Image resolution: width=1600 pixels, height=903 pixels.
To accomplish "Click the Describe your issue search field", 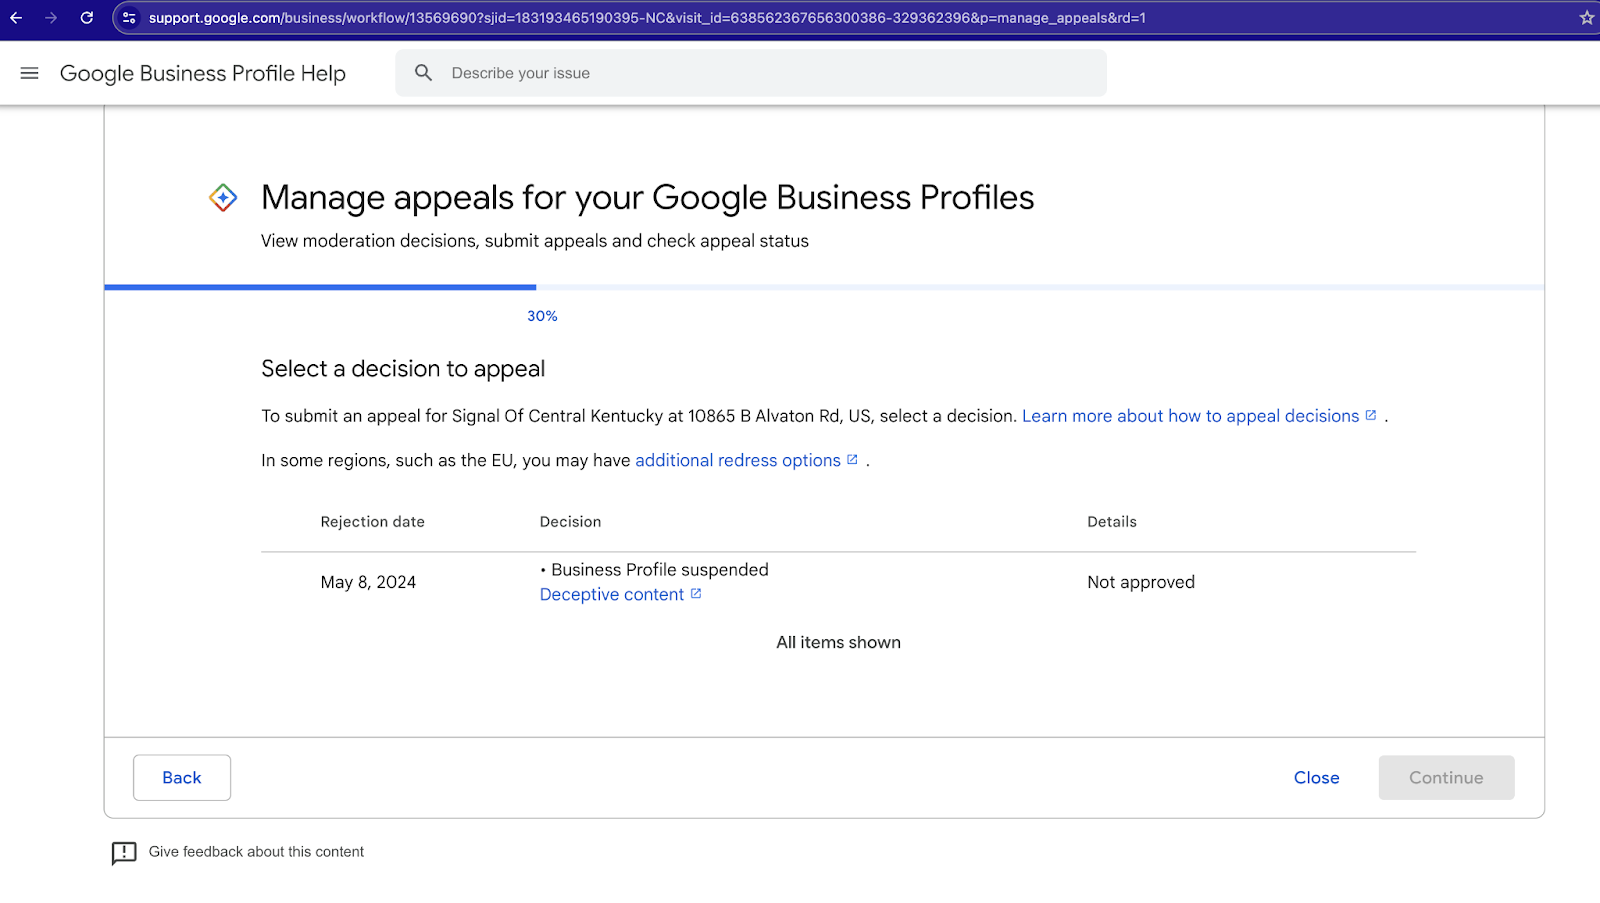I will click(x=751, y=73).
